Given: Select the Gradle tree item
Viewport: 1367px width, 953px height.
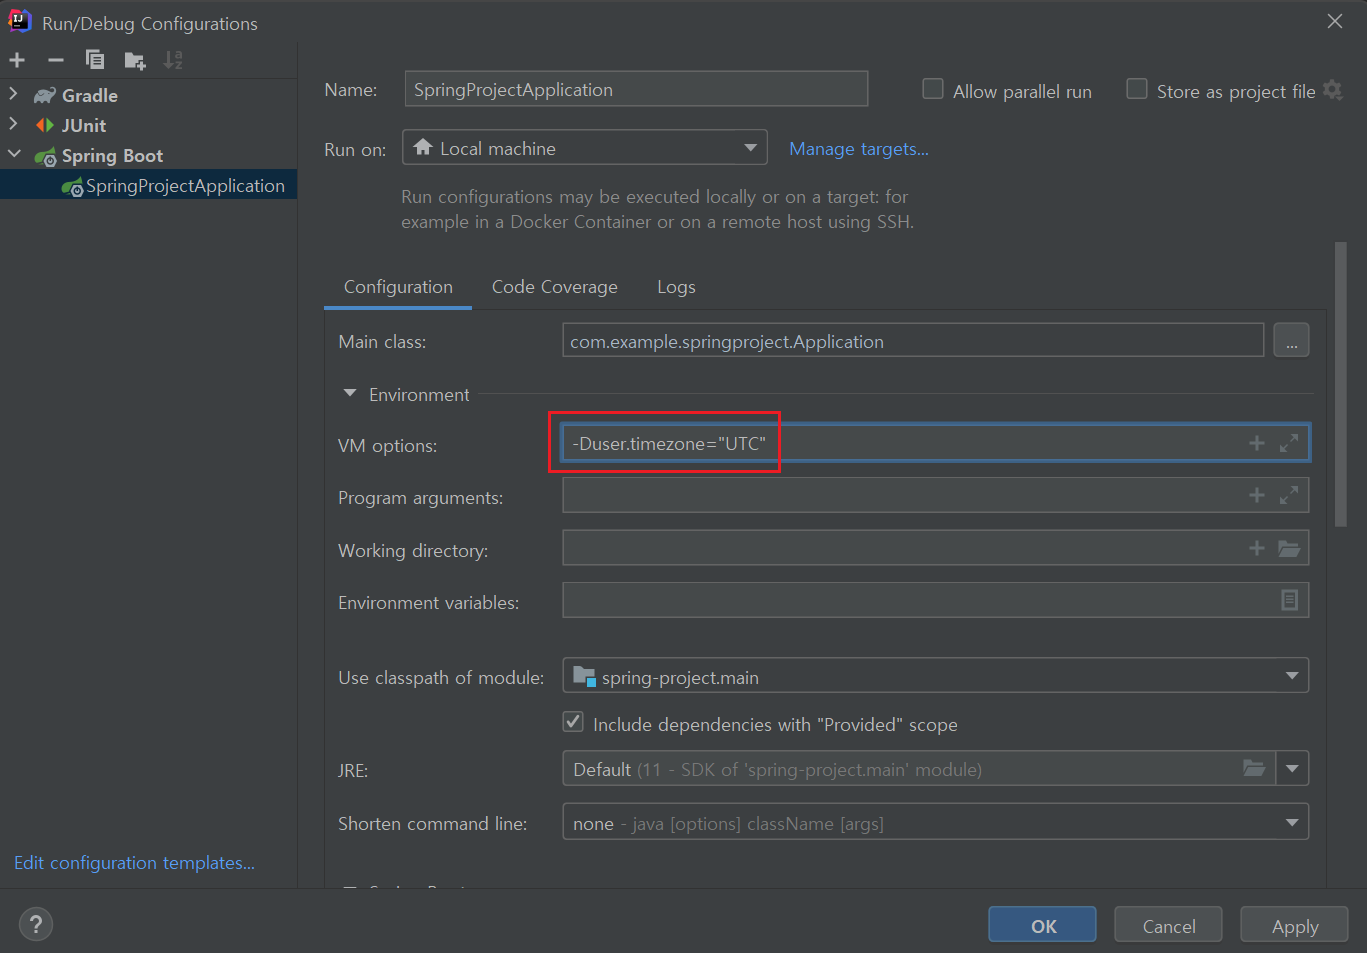Looking at the screenshot, I should [90, 95].
